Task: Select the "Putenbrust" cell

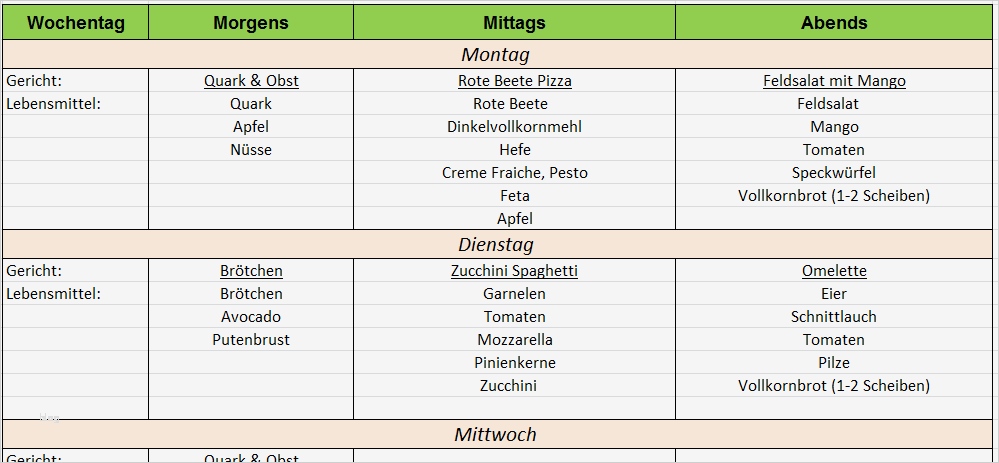Action: tap(251, 340)
